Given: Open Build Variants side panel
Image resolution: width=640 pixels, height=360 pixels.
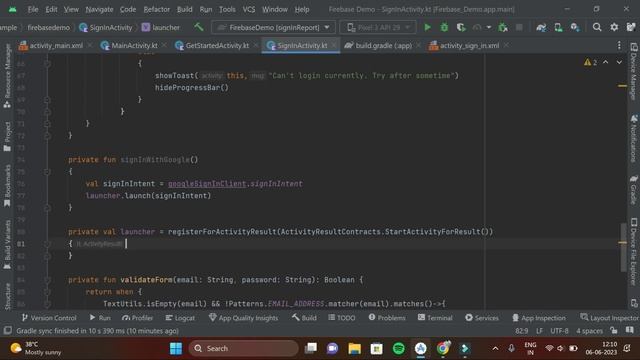Looking at the screenshot, I should click(x=7, y=244).
